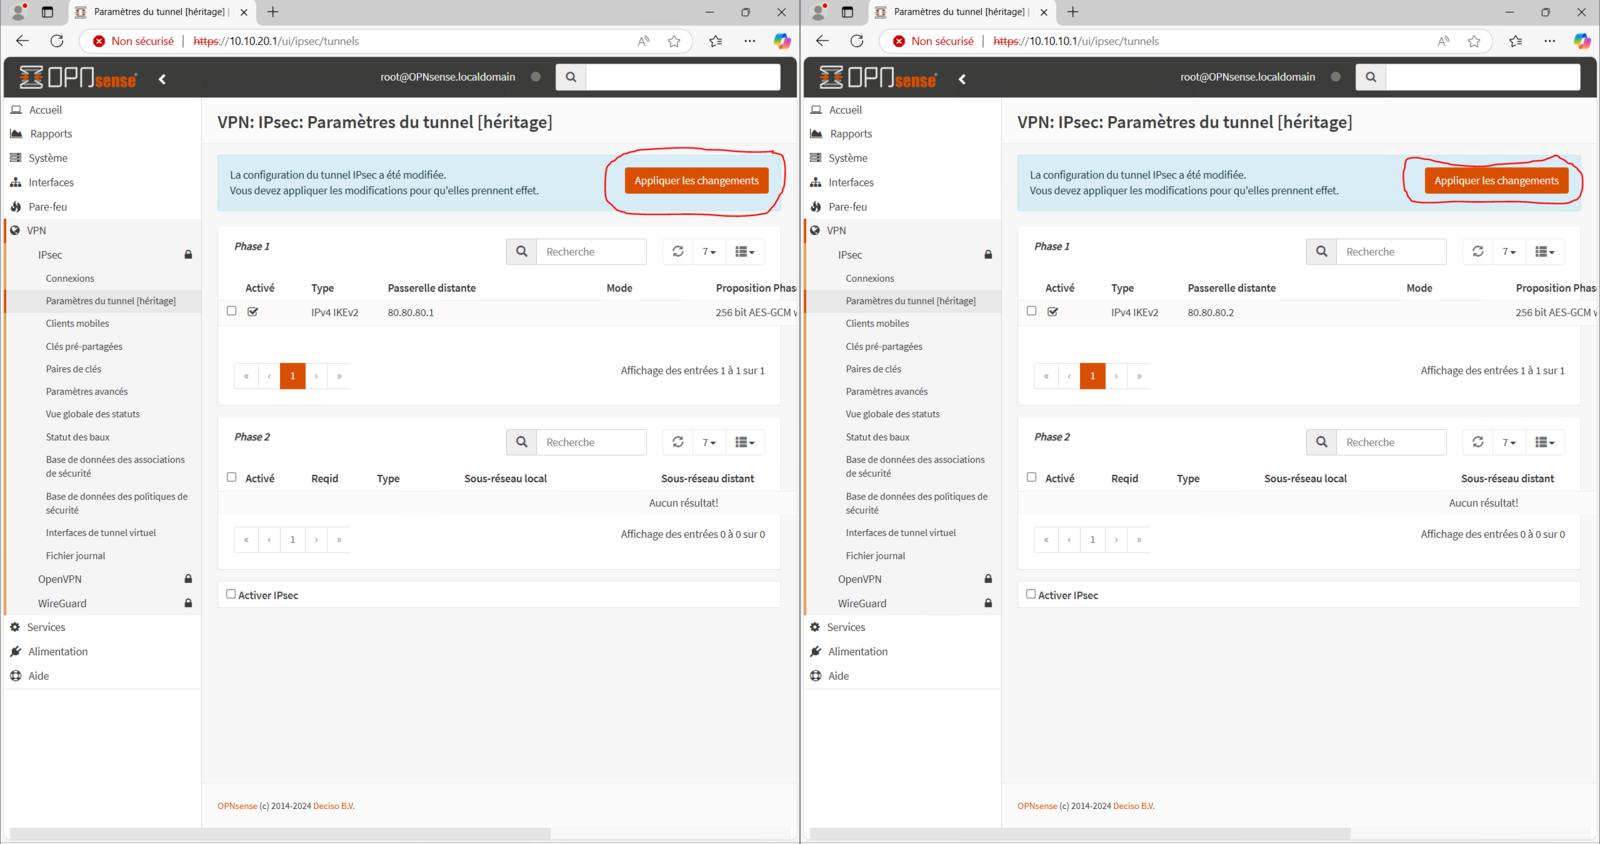1600x844 pixels.
Task: Open Phase 1 rows-per-page dropdown in left window
Action: click(x=709, y=252)
